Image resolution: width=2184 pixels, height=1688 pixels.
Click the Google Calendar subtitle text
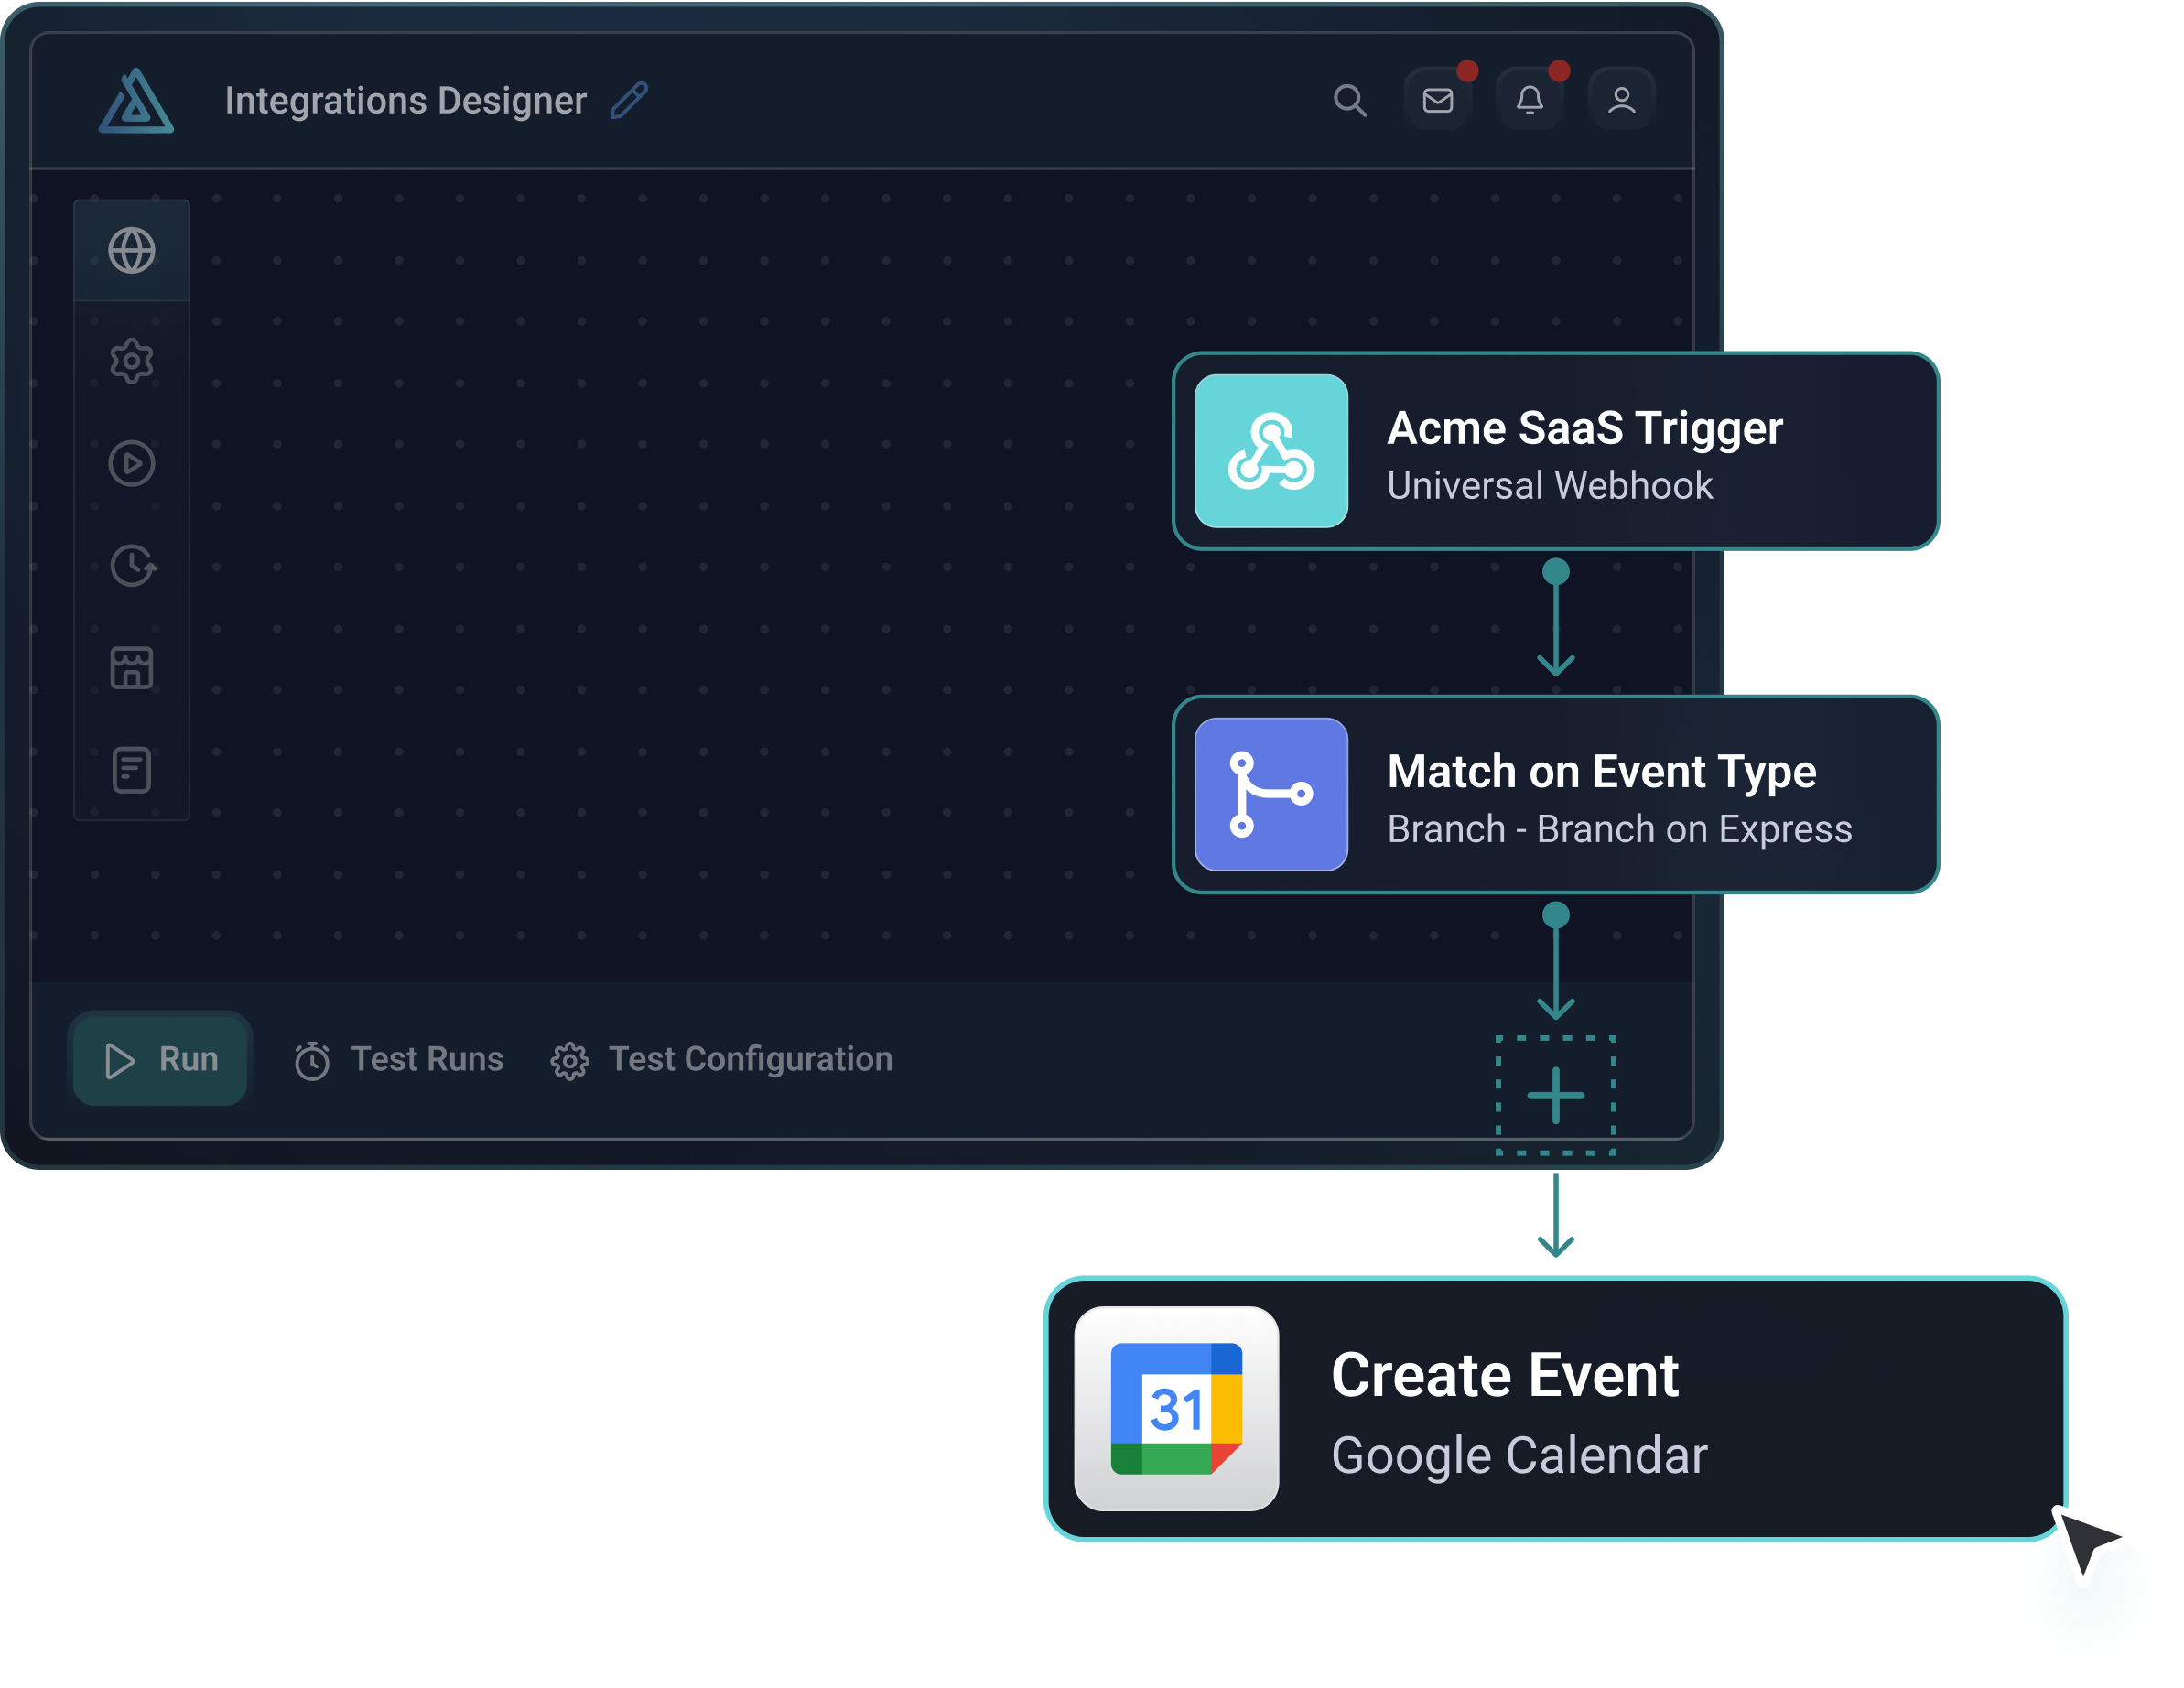click(1519, 1455)
